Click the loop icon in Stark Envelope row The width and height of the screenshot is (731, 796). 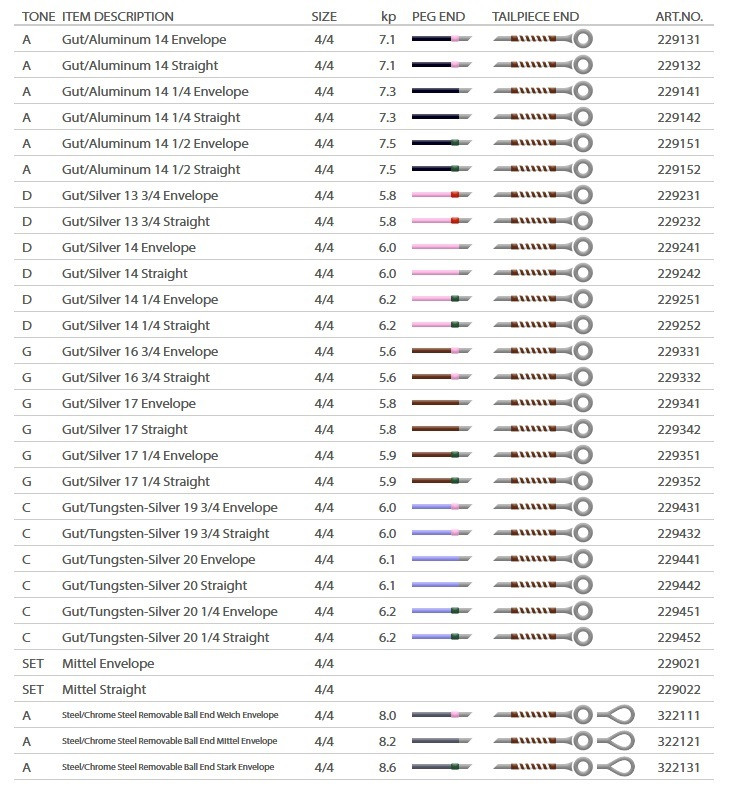[x=616, y=768]
